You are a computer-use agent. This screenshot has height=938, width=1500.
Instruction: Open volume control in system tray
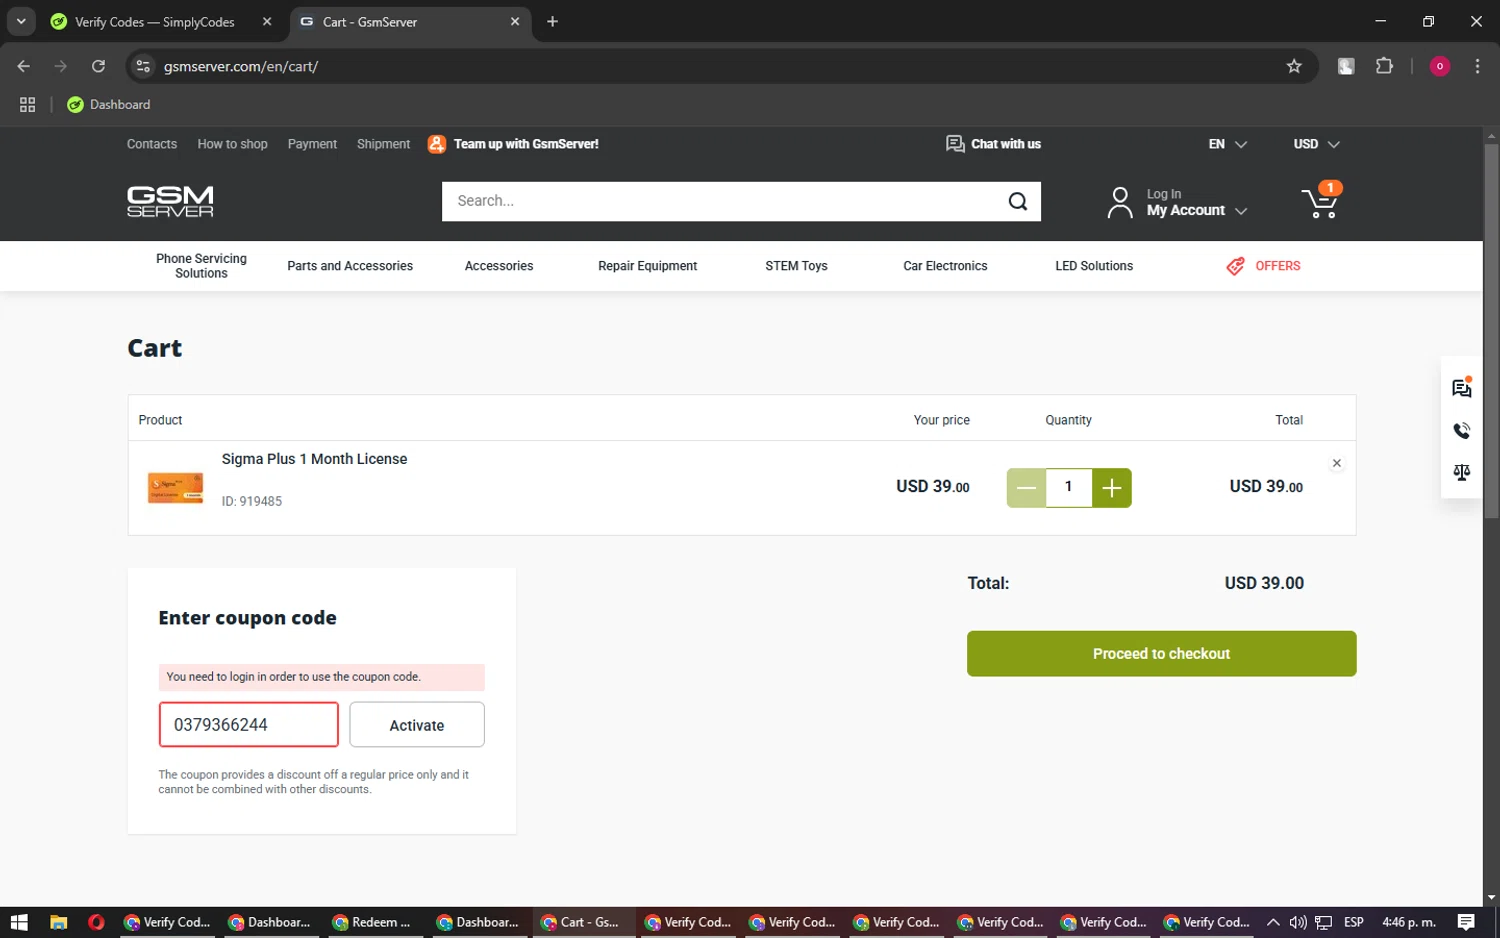1298,922
